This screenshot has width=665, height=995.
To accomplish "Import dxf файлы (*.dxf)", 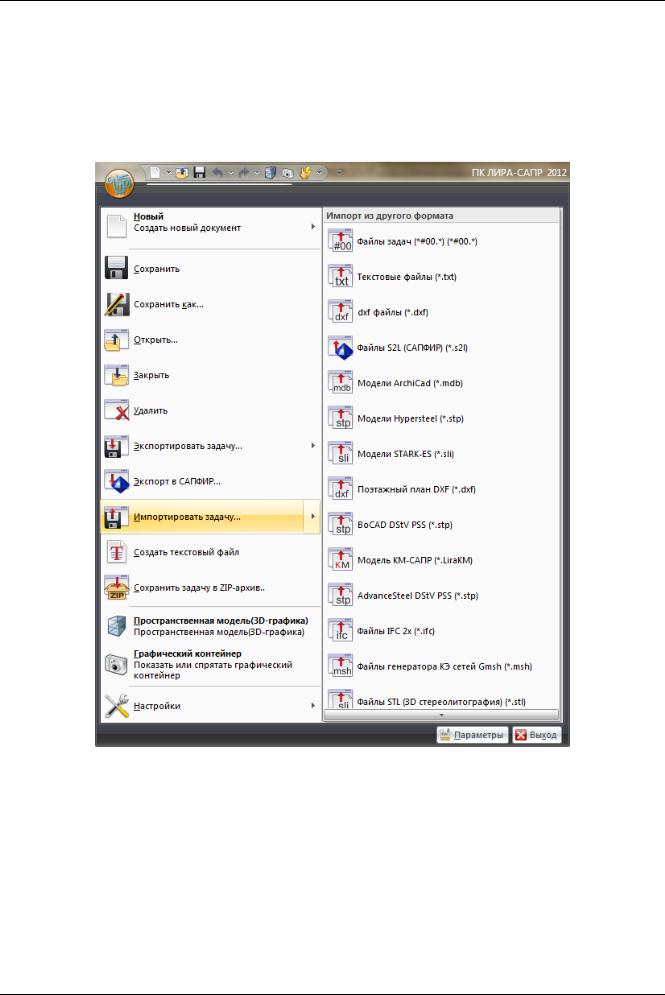I will 442,312.
